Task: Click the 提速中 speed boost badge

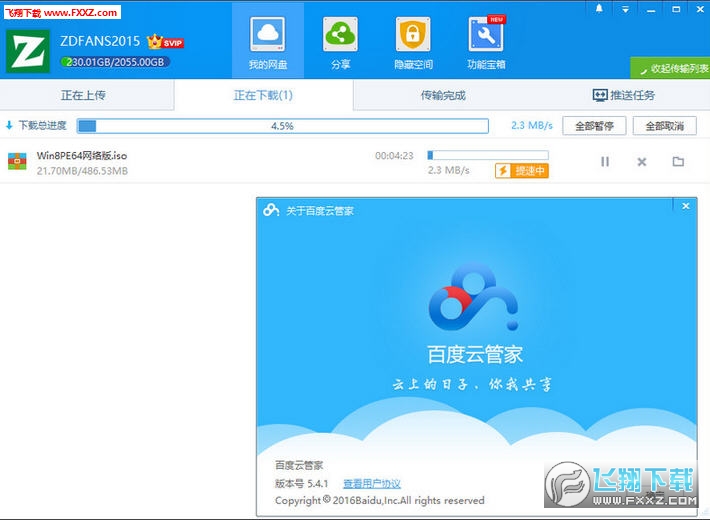Action: 522,171
